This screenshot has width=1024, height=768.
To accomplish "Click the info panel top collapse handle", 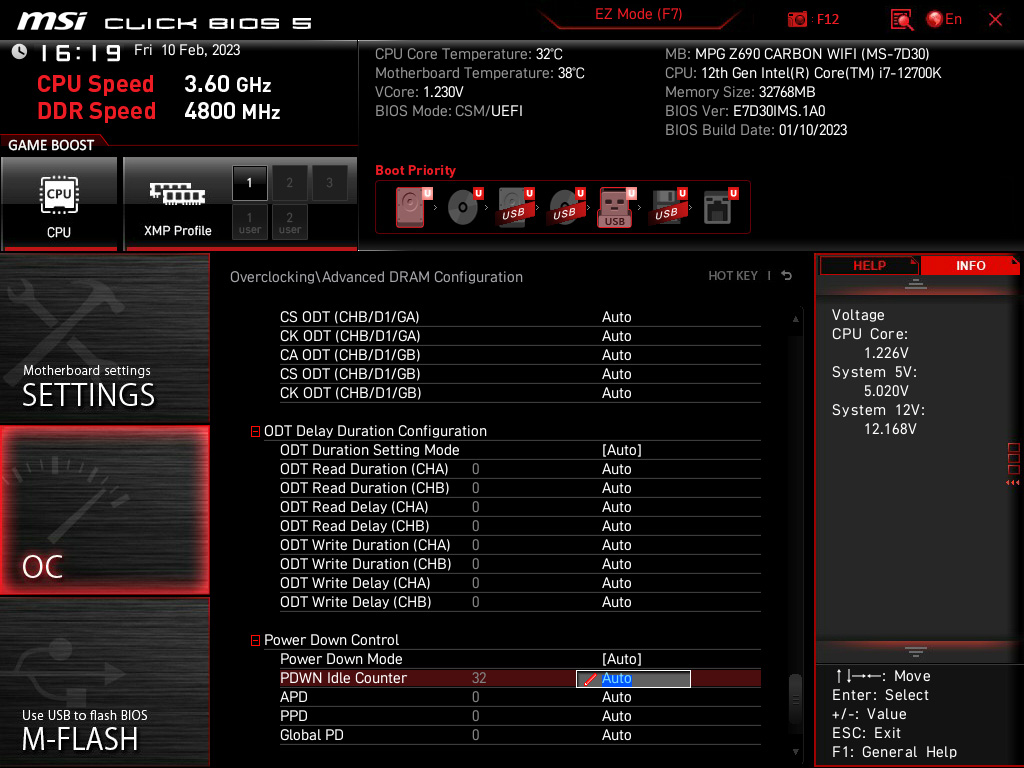I will click(x=916, y=284).
